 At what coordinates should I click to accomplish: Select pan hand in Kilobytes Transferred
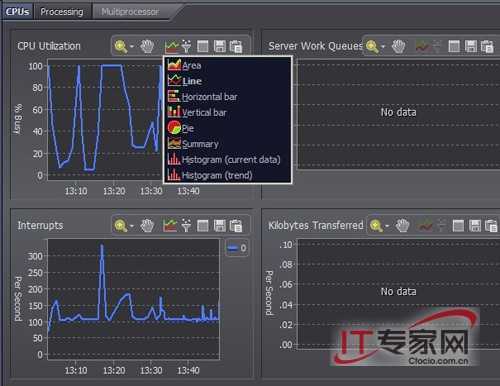pyautogui.click(x=402, y=226)
